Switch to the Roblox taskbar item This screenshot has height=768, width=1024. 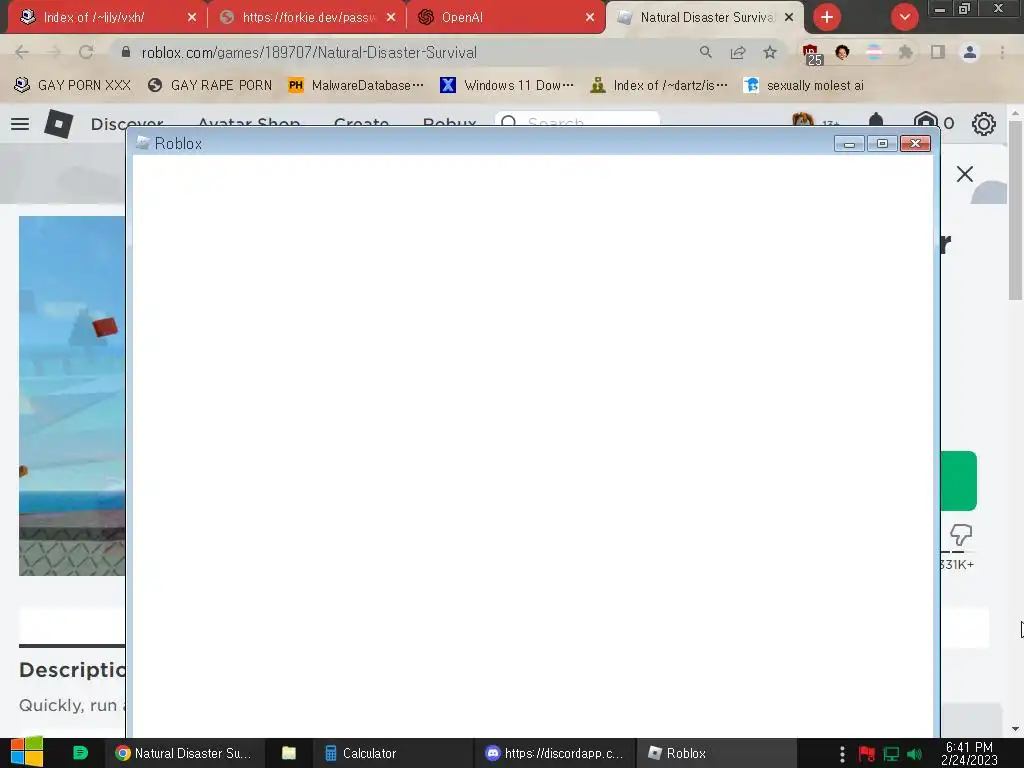(717, 753)
